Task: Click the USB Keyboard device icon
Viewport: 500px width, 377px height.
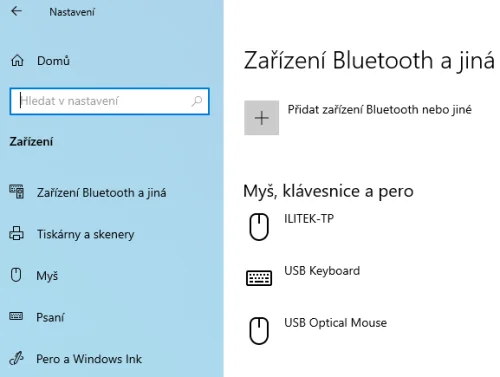Action: pos(259,278)
